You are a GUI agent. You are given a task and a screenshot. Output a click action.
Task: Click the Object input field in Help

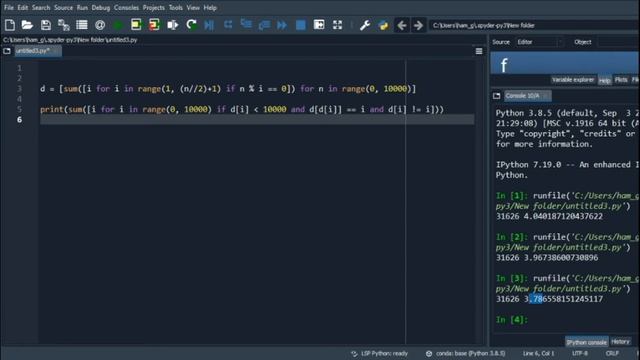(x=619, y=42)
